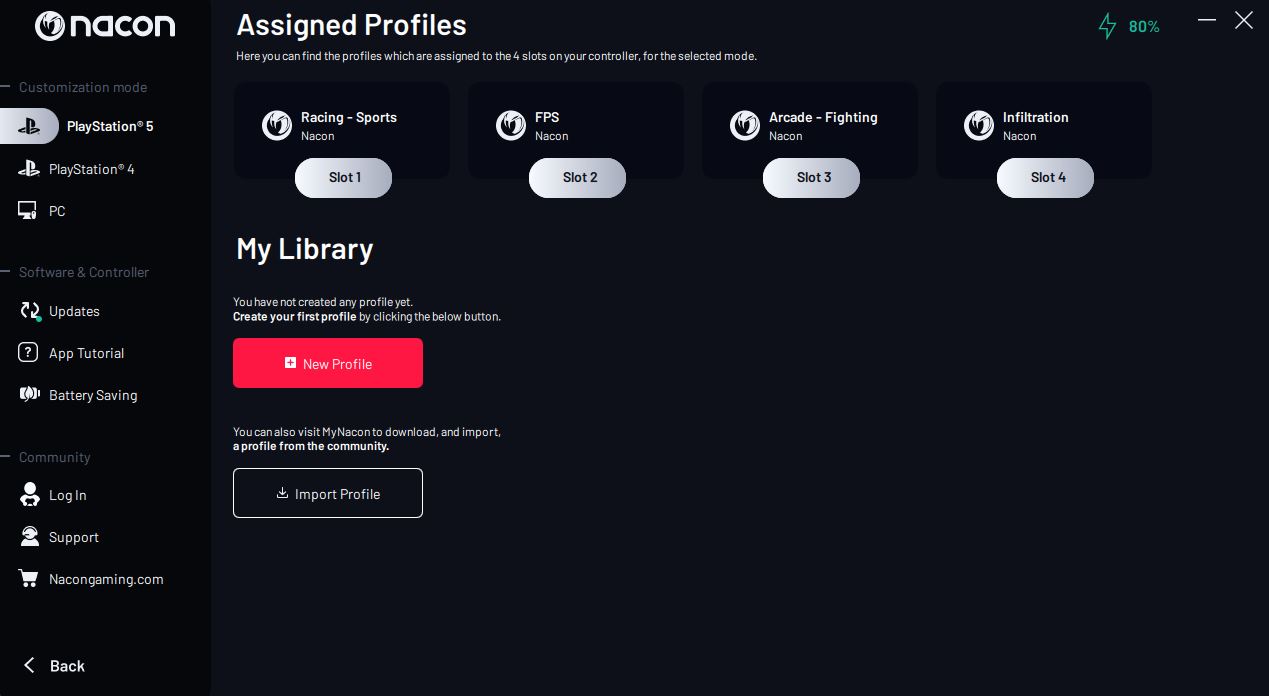The height and width of the screenshot is (696, 1269).
Task: Click the nacon logo at top left
Action: pos(105,26)
